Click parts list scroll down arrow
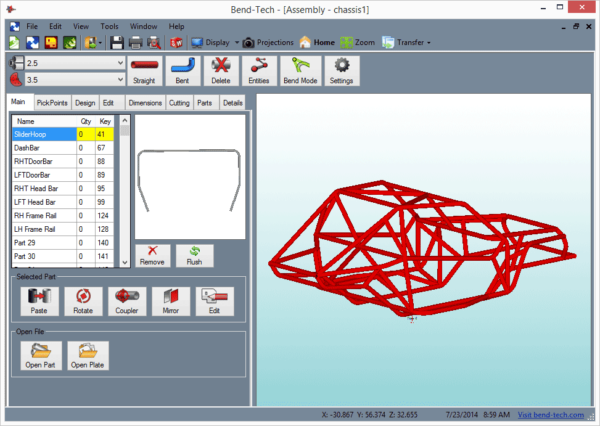Image resolution: width=600 pixels, height=426 pixels. (125, 263)
